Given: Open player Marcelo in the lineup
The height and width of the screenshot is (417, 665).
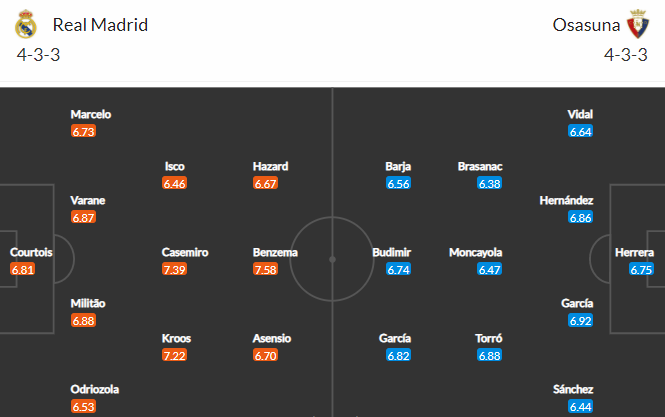Looking at the screenshot, I should (91, 115).
